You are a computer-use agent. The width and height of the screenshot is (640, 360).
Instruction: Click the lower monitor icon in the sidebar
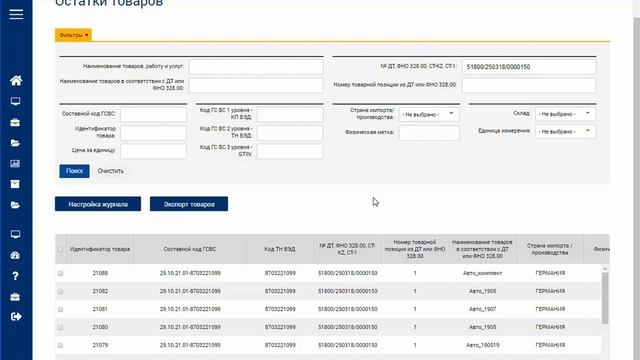pos(16,234)
